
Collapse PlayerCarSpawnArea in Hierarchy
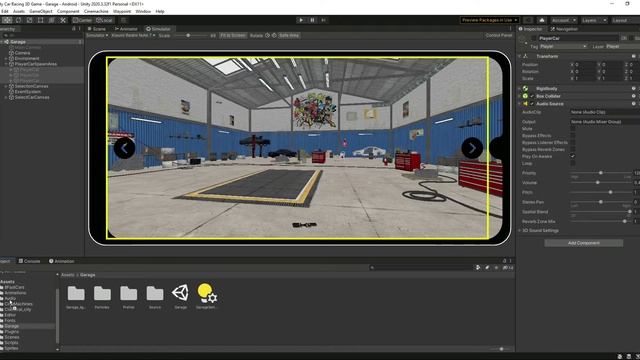tap(6, 64)
